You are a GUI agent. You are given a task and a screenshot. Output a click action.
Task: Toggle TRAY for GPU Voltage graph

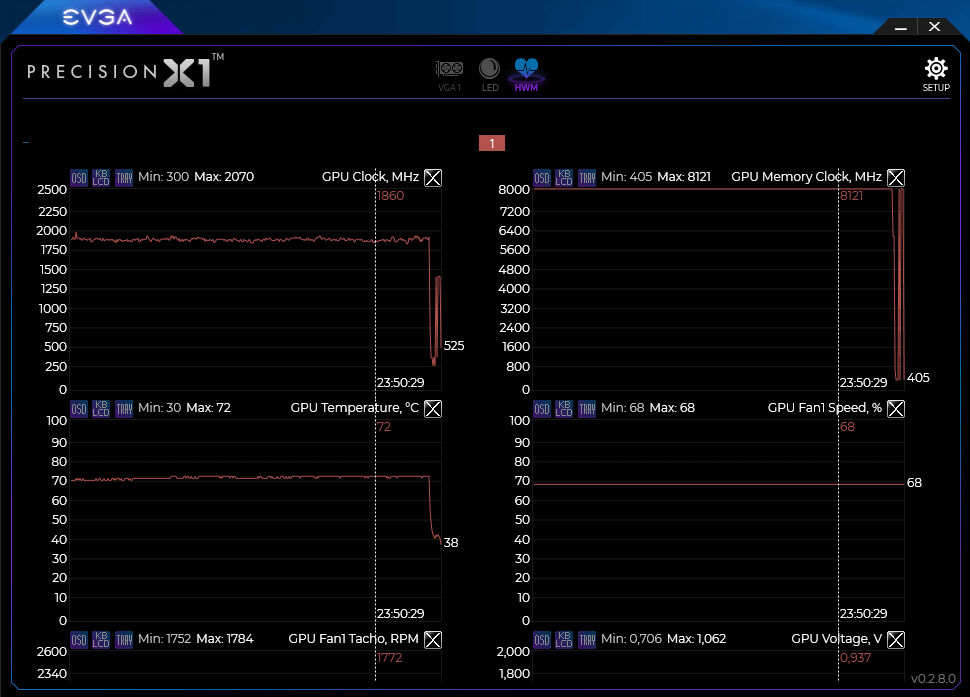[x=586, y=639]
